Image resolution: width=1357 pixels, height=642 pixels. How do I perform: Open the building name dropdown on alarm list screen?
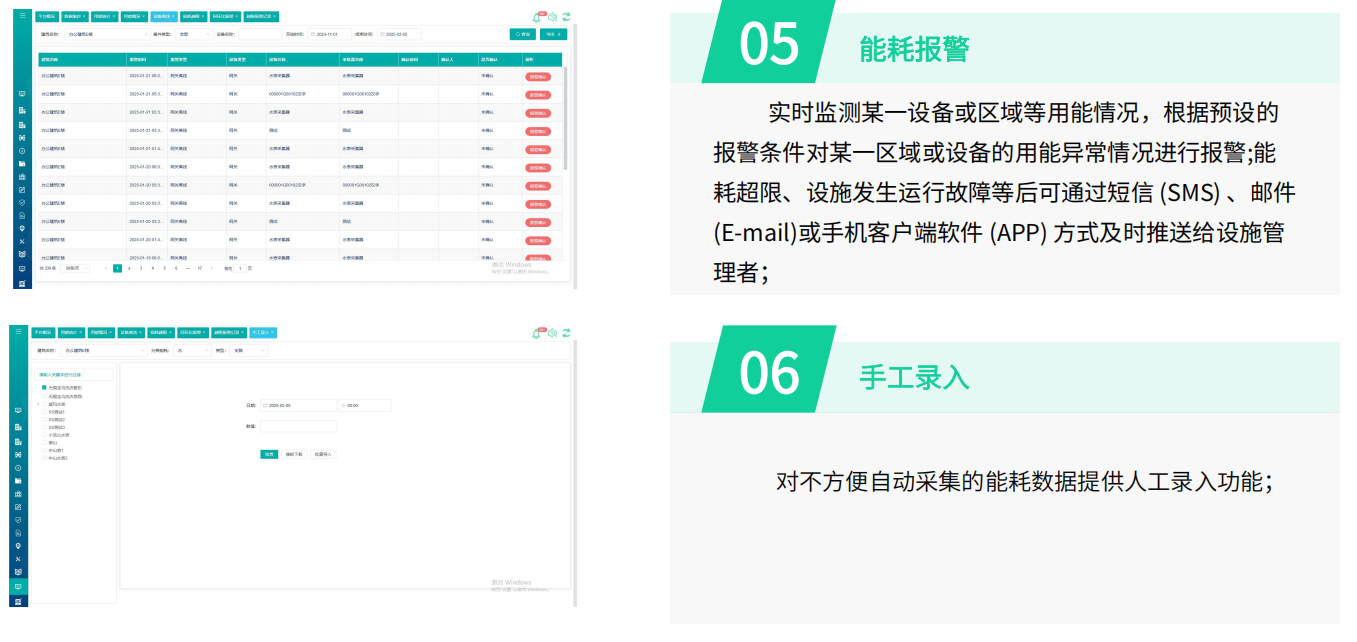click(107, 34)
